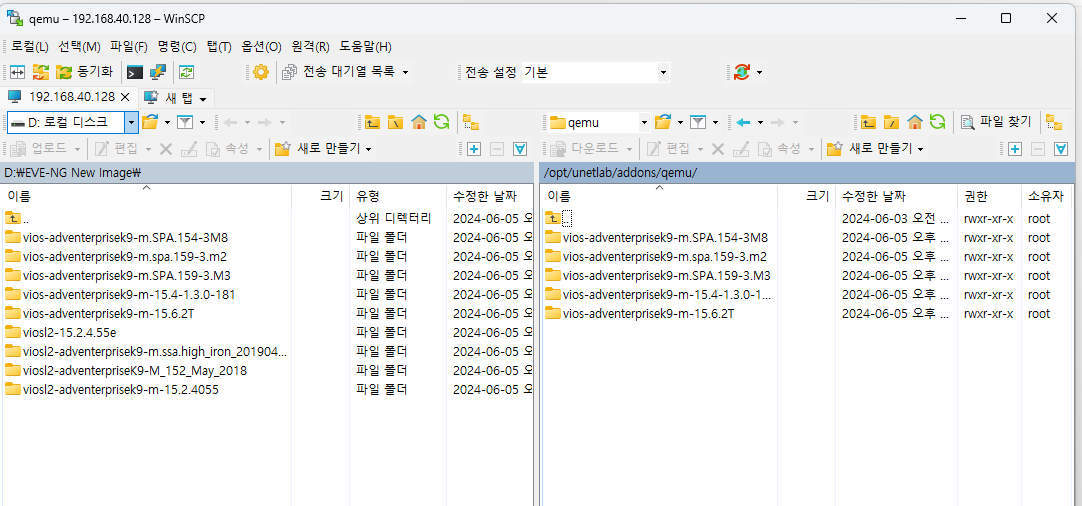1082x506 pixels.
Task: Go to local root directory icon
Action: click(395, 123)
